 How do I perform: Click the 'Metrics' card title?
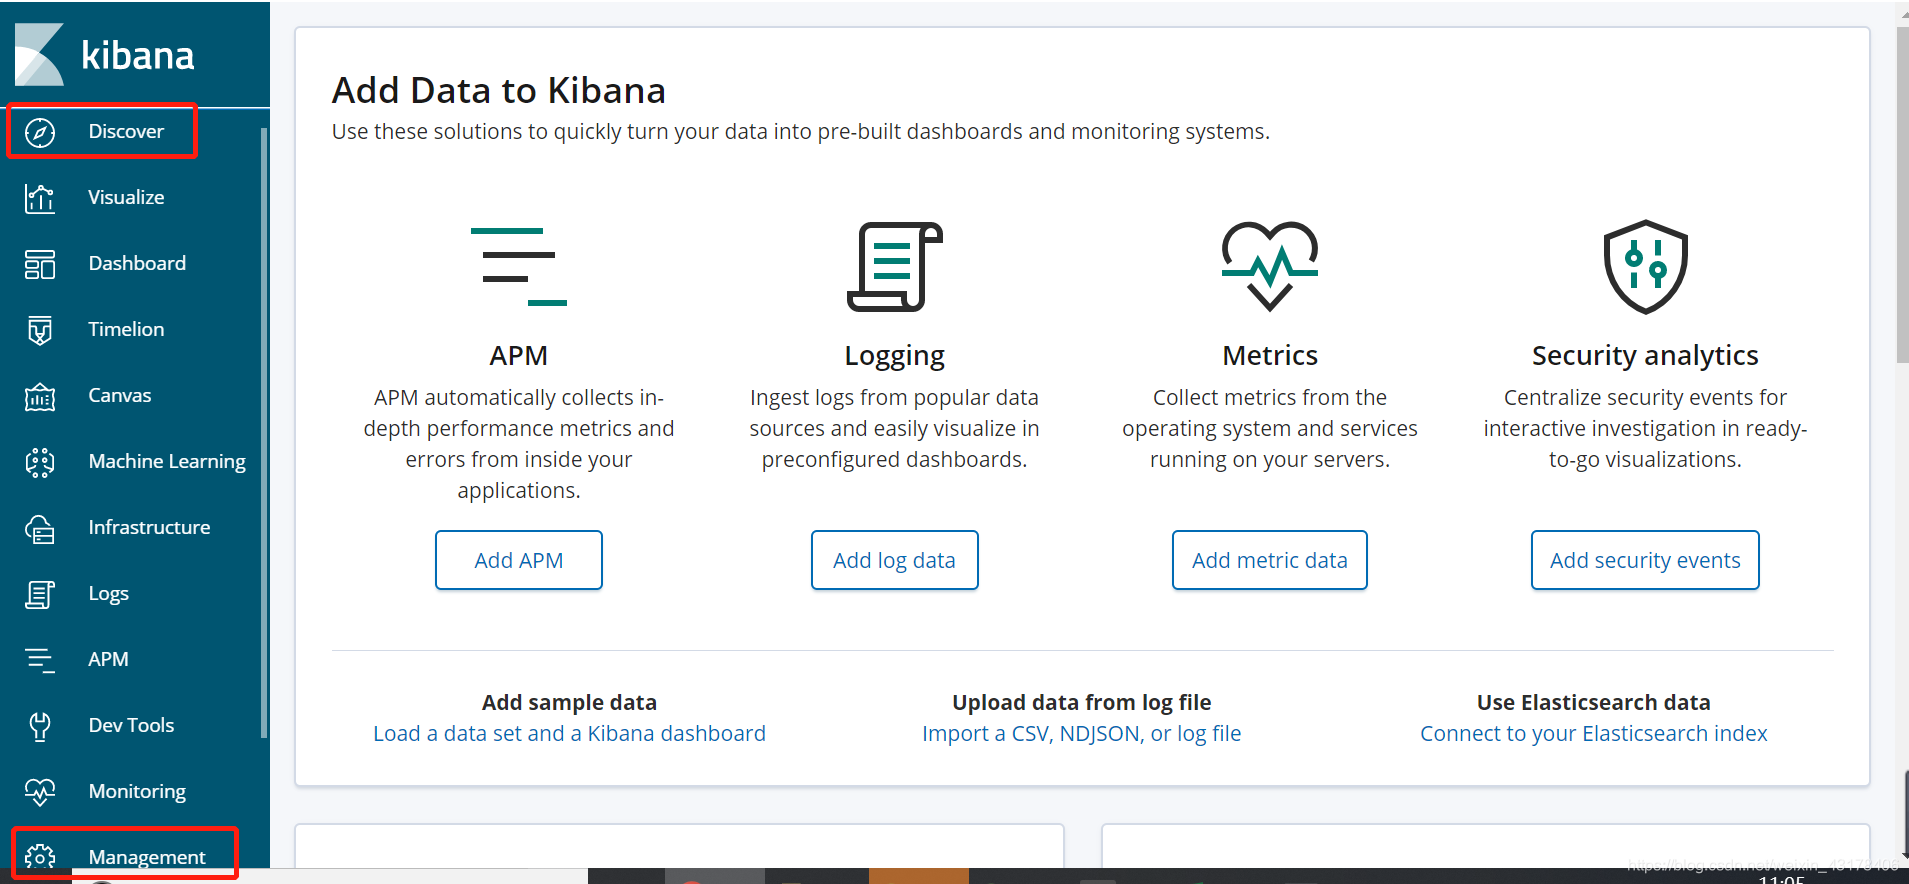[x=1270, y=355]
